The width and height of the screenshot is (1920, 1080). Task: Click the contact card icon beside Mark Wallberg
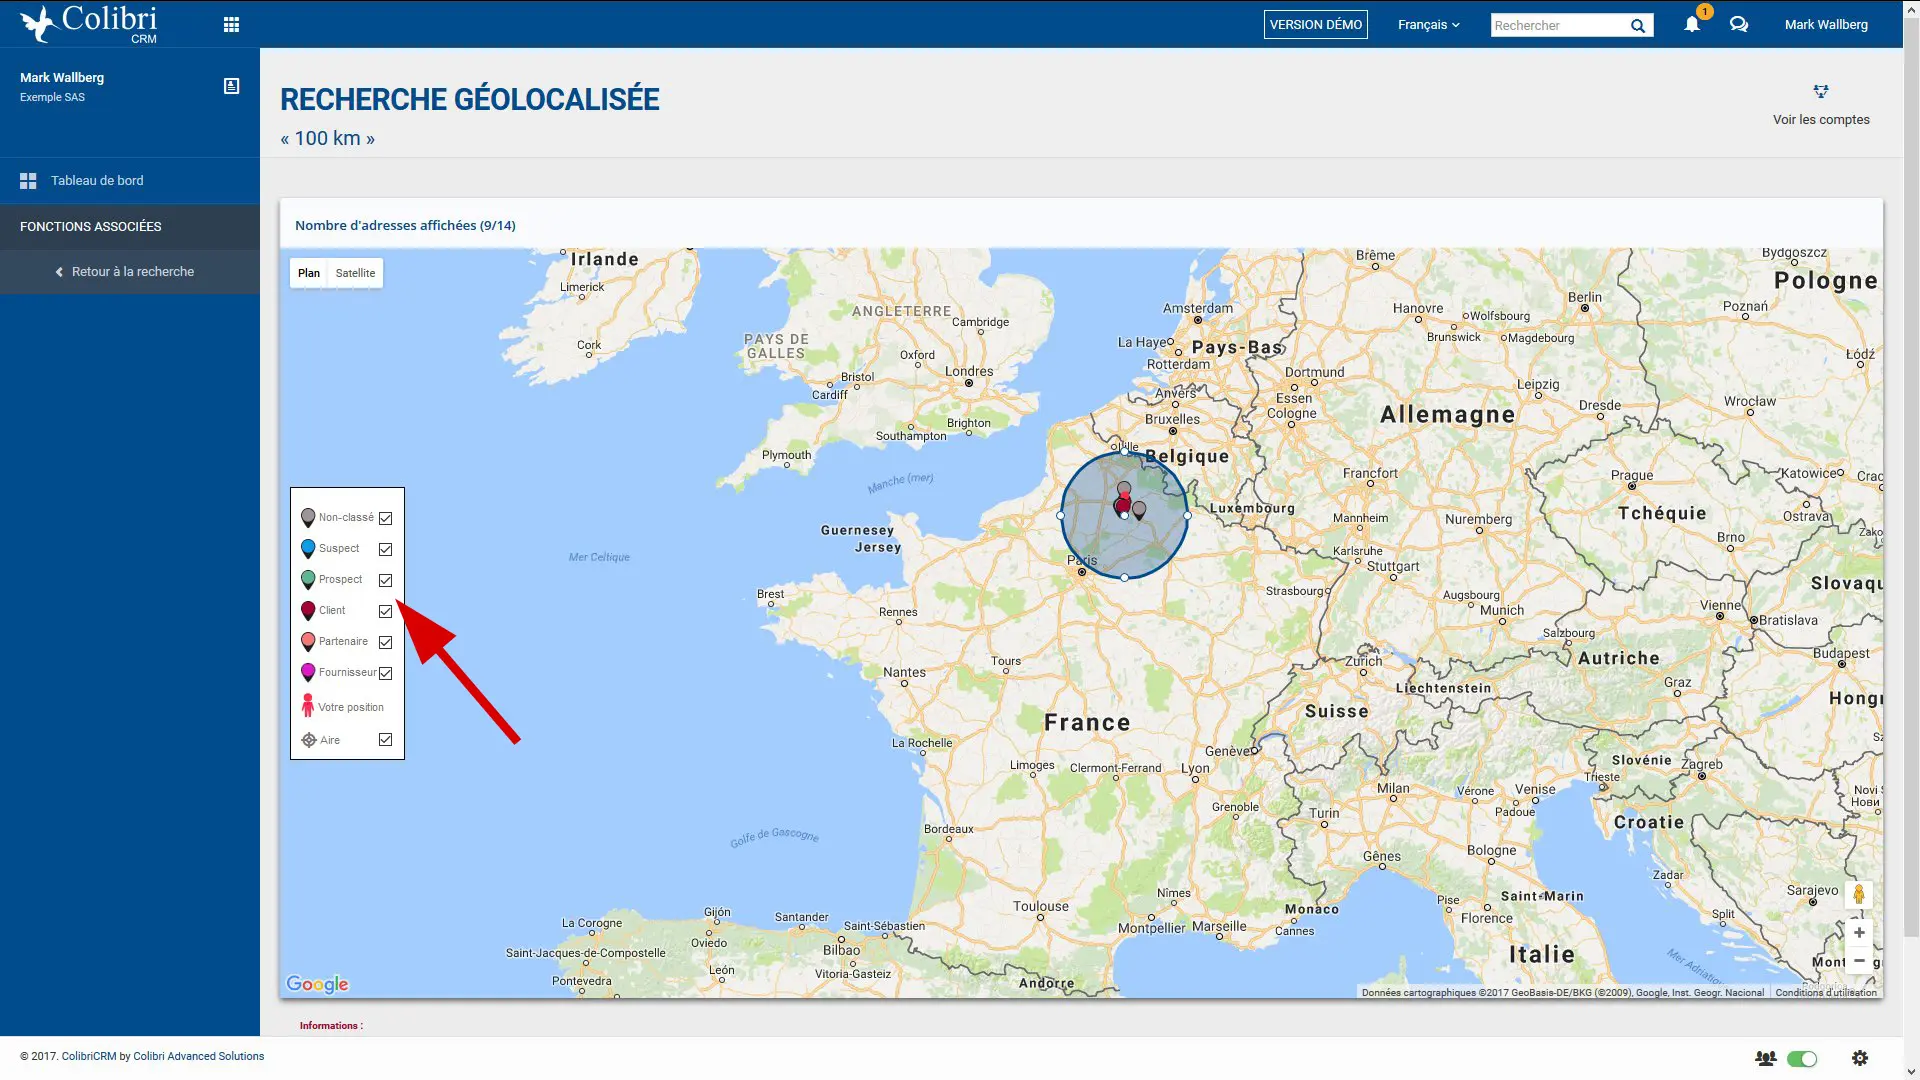[231, 86]
